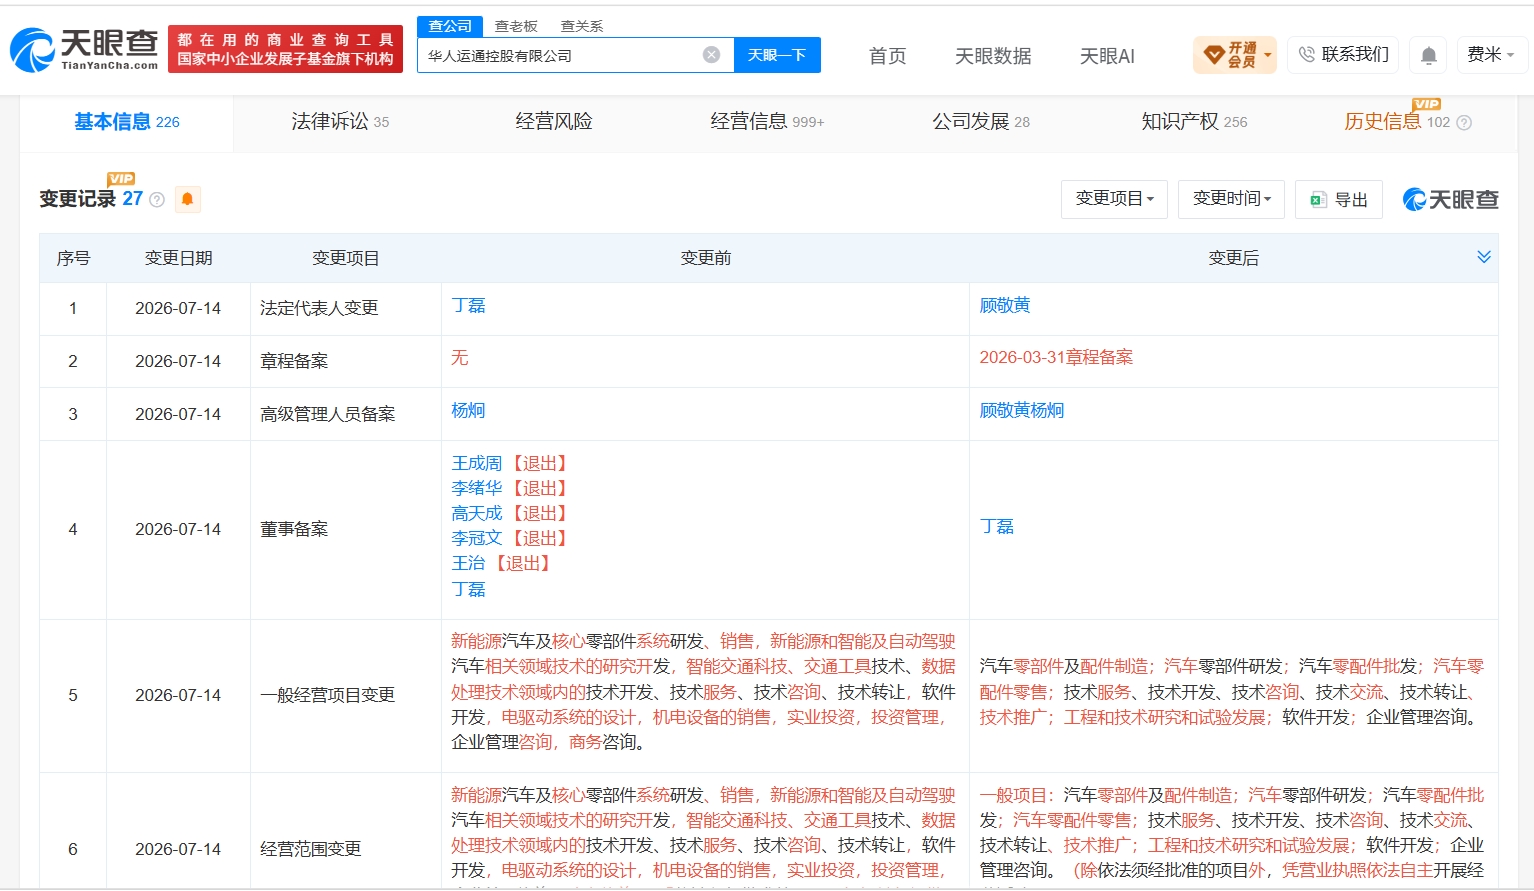Open the 变更时间 filter dropdown

[1232, 199]
